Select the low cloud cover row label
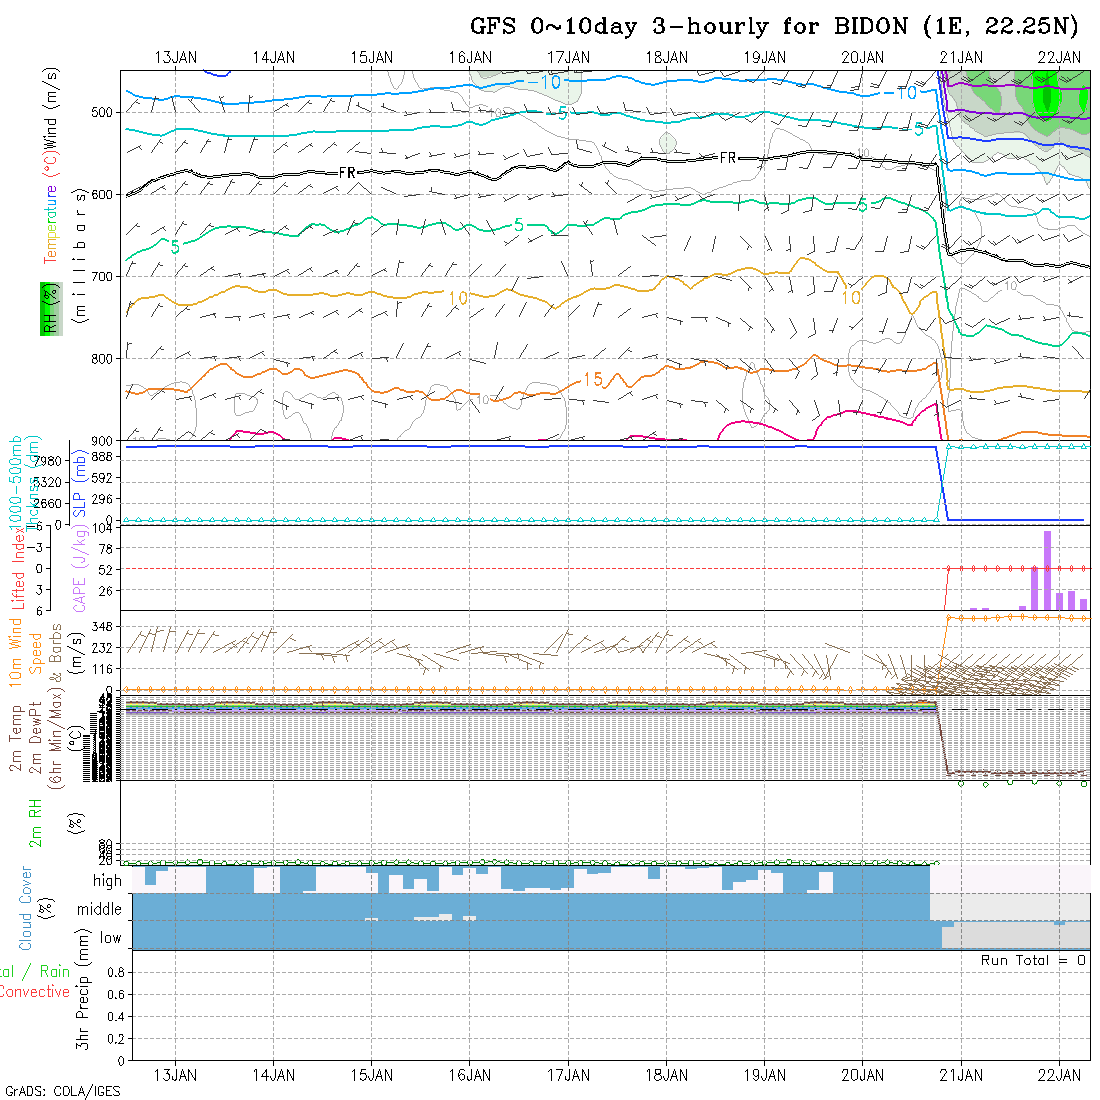The height and width of the screenshot is (1100, 1100). tap(110, 938)
